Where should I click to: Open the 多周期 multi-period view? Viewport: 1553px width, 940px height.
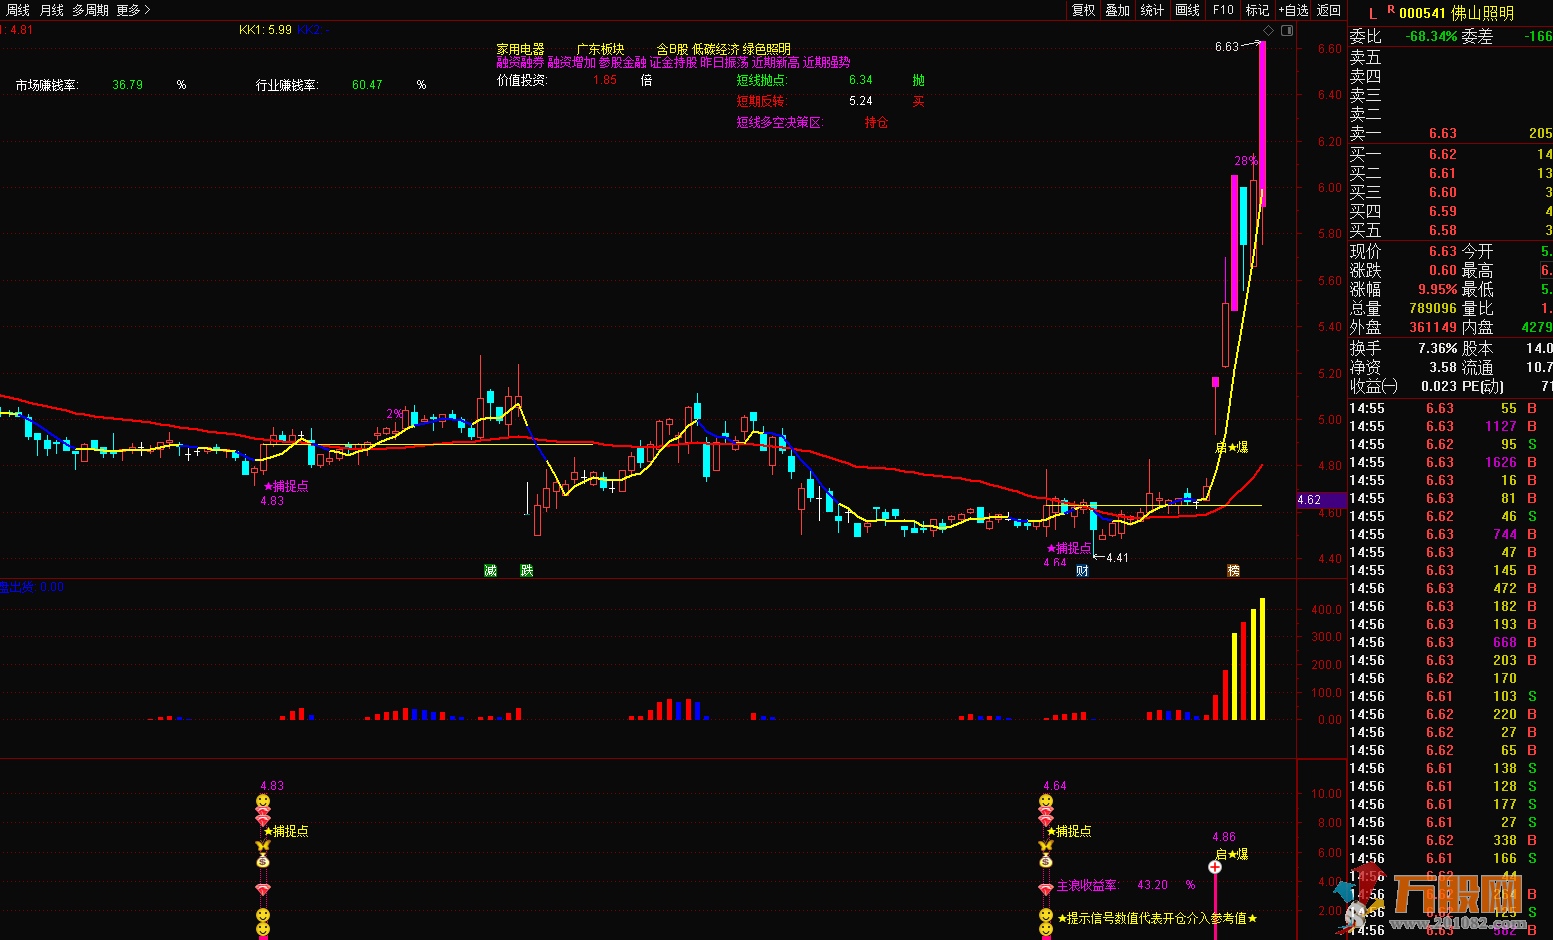[90, 10]
